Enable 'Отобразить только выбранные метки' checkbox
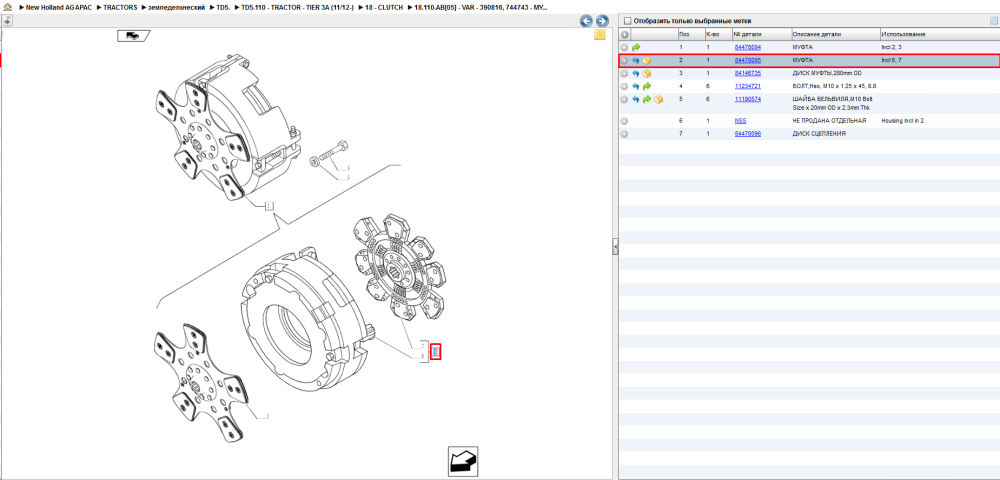 click(628, 20)
